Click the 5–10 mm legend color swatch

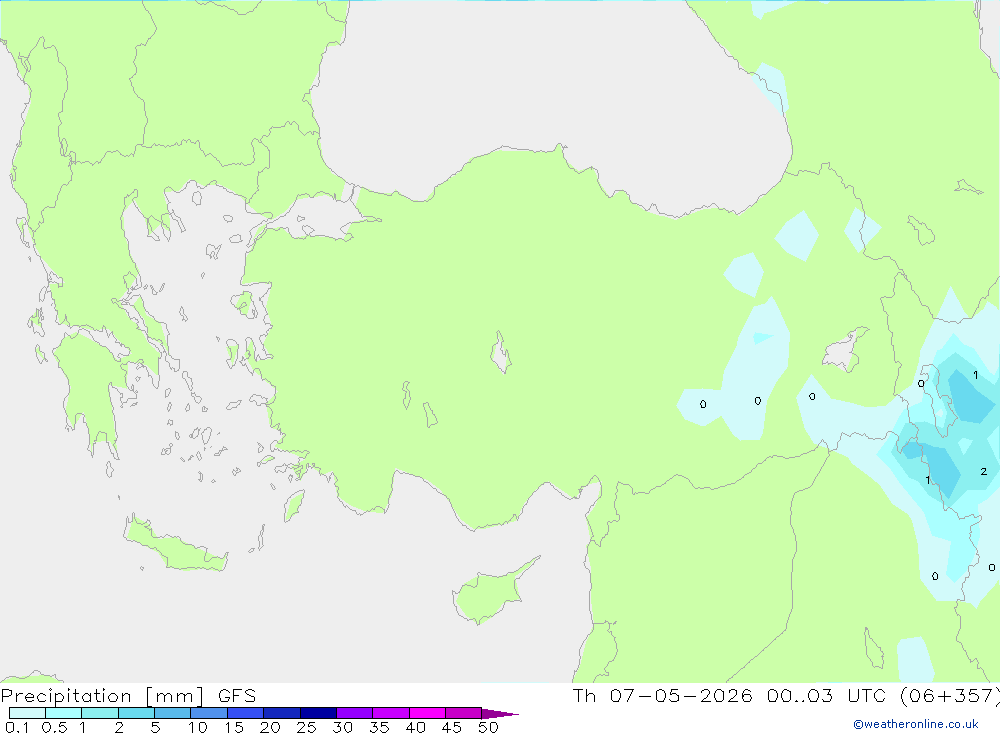click(x=172, y=713)
